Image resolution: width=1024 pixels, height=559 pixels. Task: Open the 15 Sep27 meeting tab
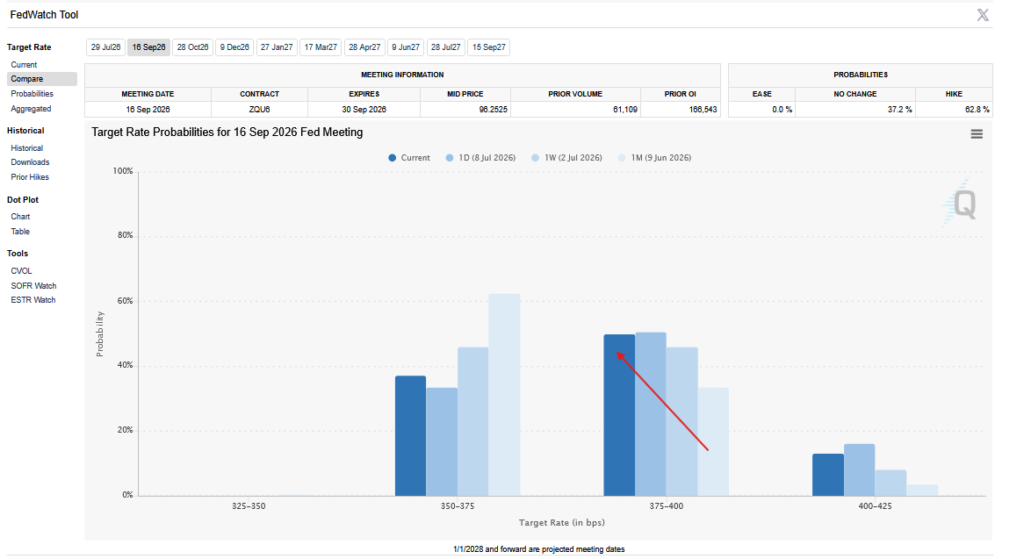(489, 48)
